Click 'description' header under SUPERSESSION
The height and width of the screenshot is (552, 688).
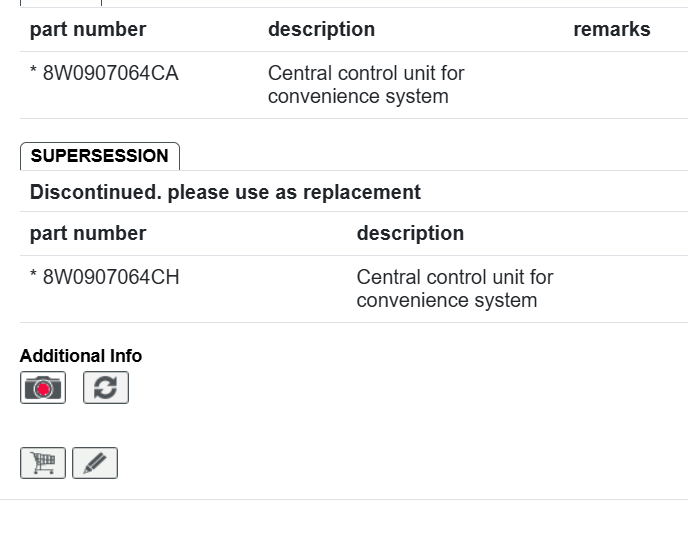tap(410, 233)
